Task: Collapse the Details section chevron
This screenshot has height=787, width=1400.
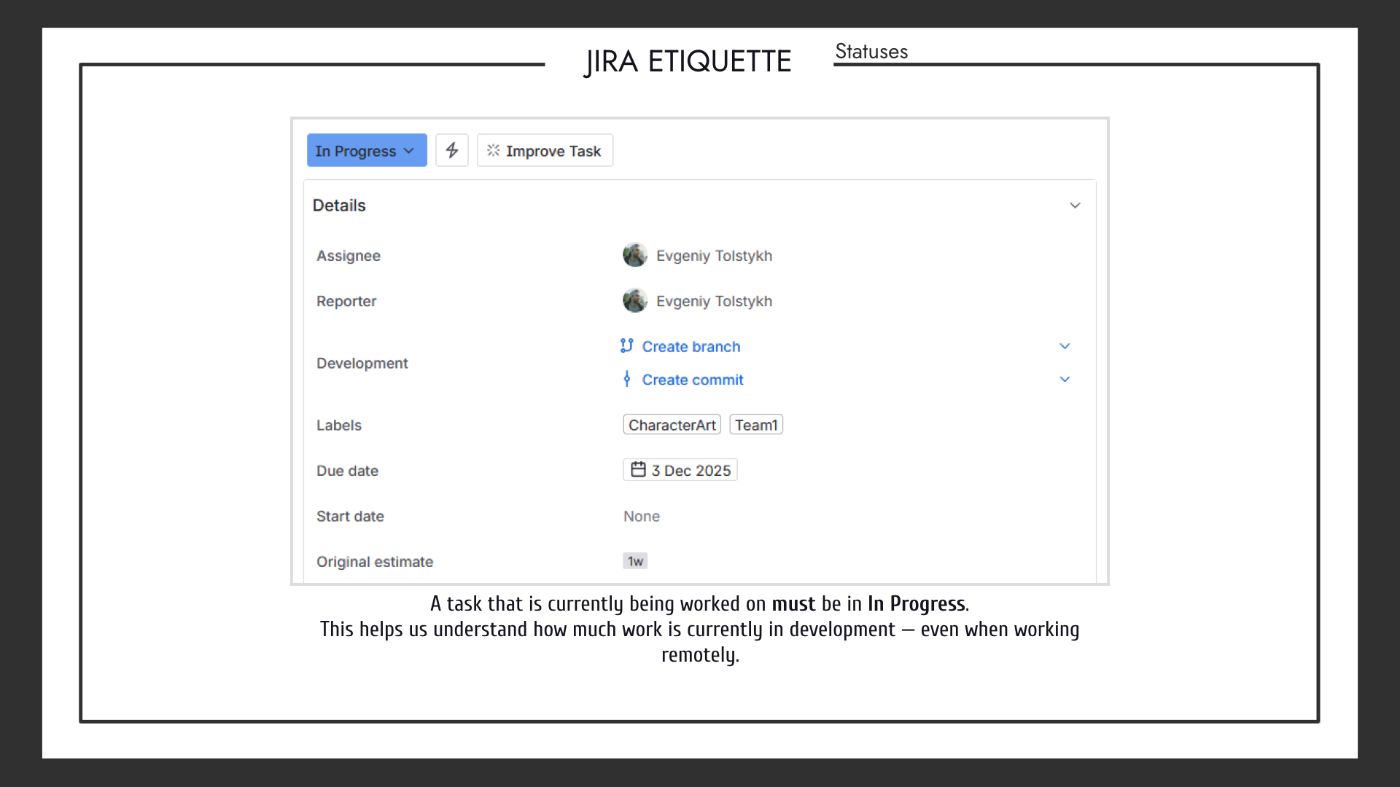Action: point(1075,206)
